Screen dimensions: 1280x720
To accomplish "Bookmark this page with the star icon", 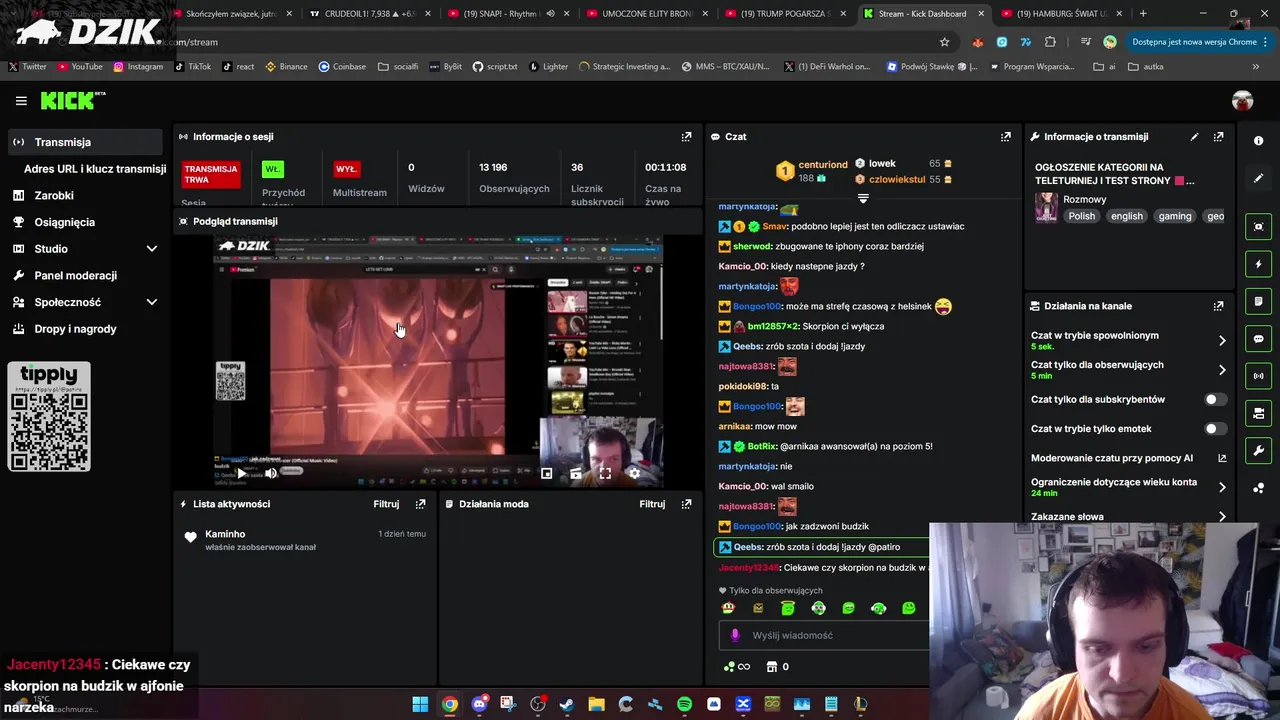I will (x=944, y=42).
